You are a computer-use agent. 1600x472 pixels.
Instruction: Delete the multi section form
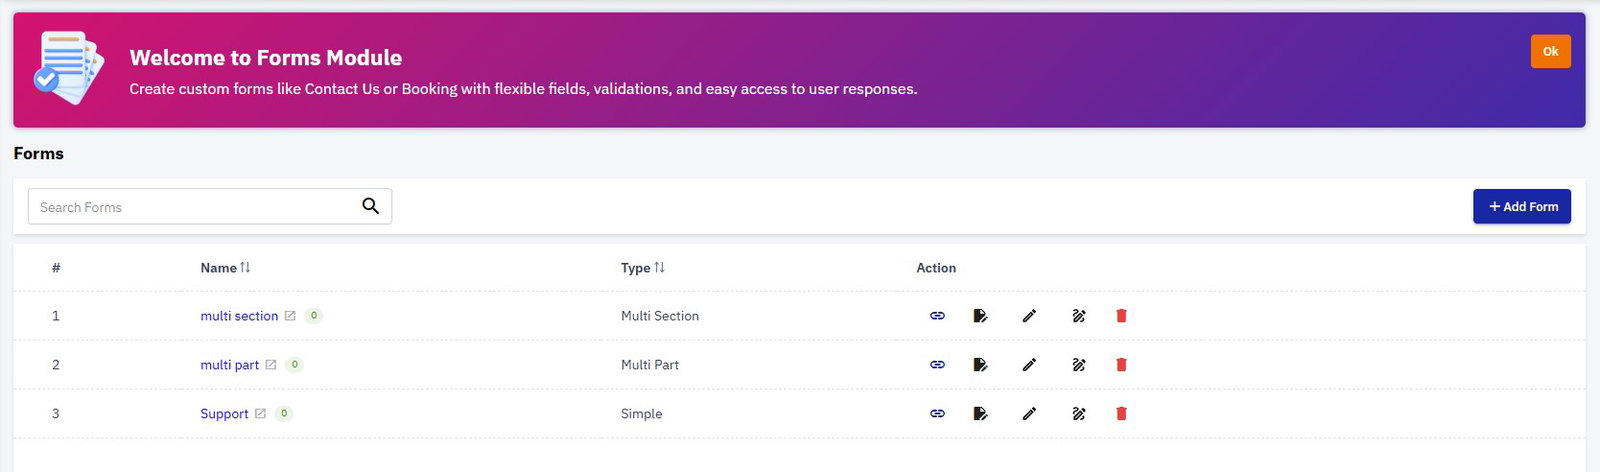click(1121, 316)
